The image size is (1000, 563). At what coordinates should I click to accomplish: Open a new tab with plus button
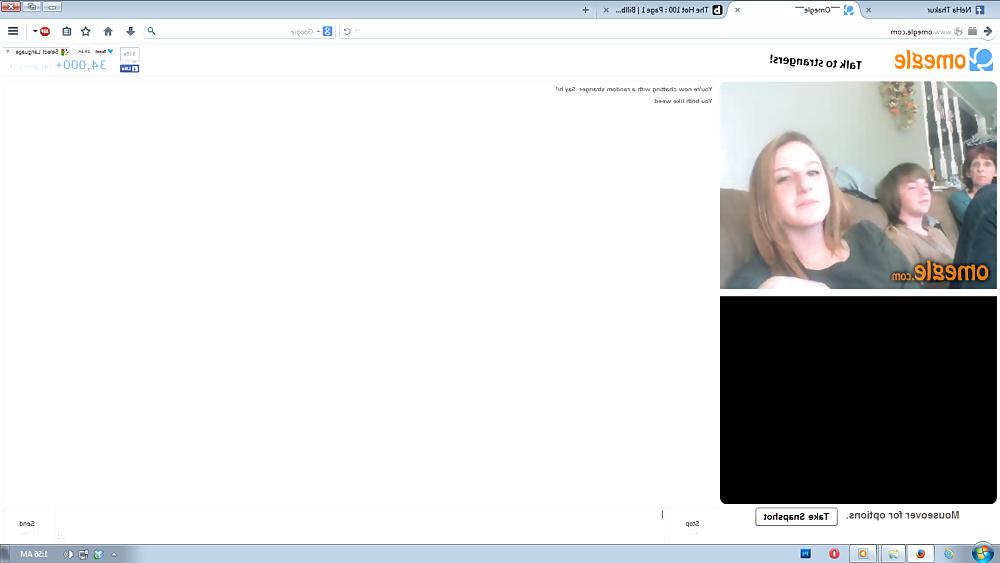(585, 10)
